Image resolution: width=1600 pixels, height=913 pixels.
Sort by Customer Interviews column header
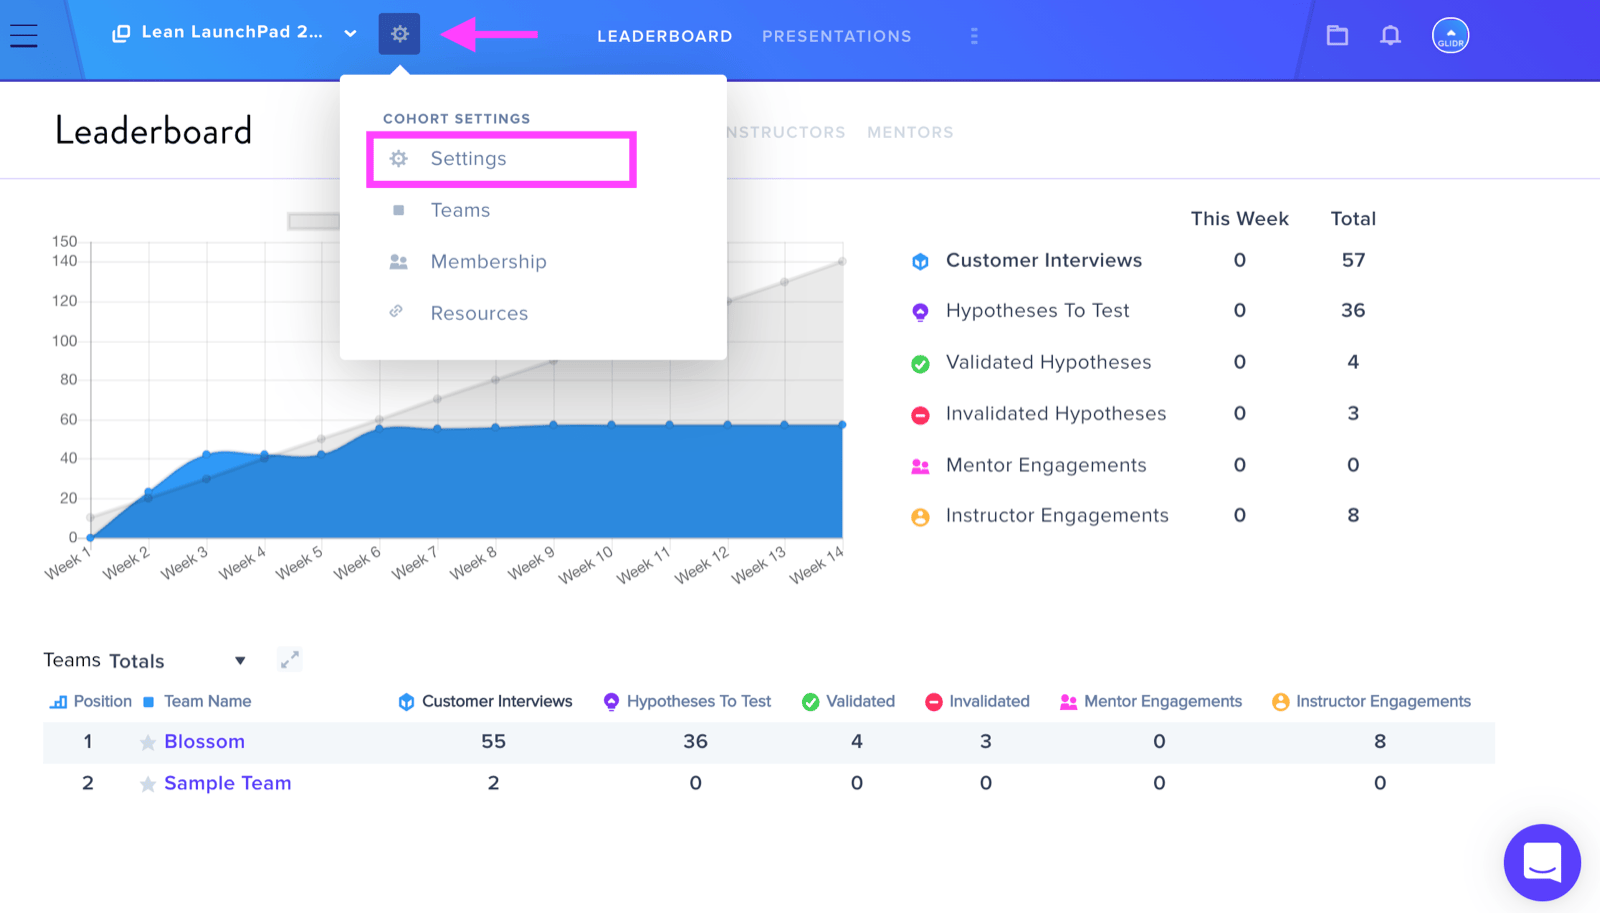pyautogui.click(x=486, y=702)
